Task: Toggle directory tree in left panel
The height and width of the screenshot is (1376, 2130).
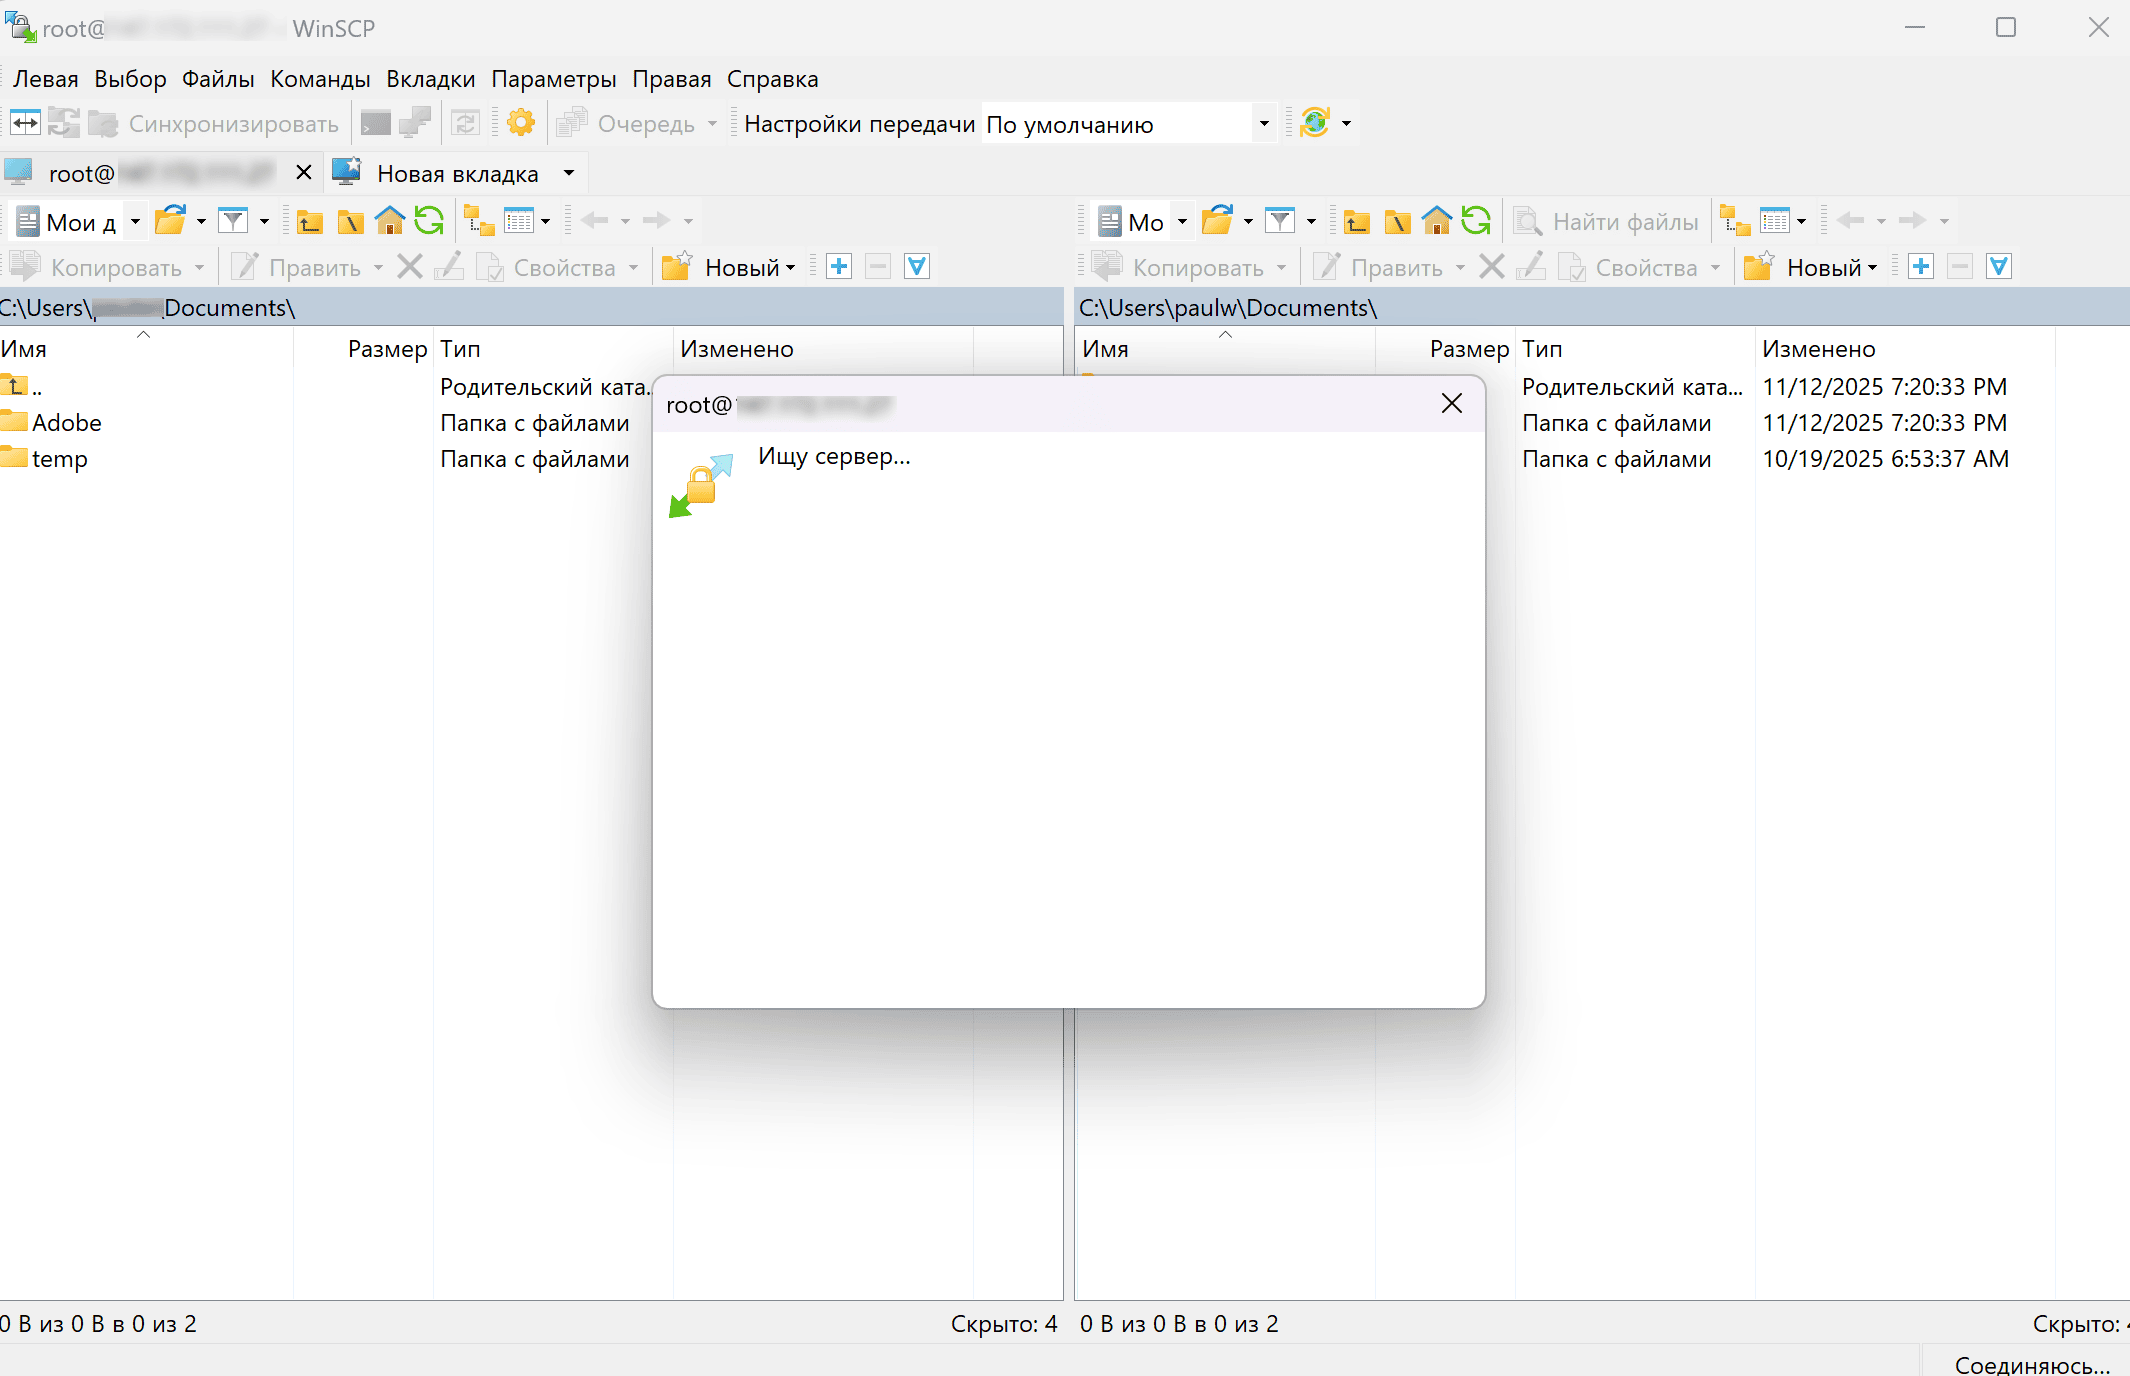Action: [479, 221]
